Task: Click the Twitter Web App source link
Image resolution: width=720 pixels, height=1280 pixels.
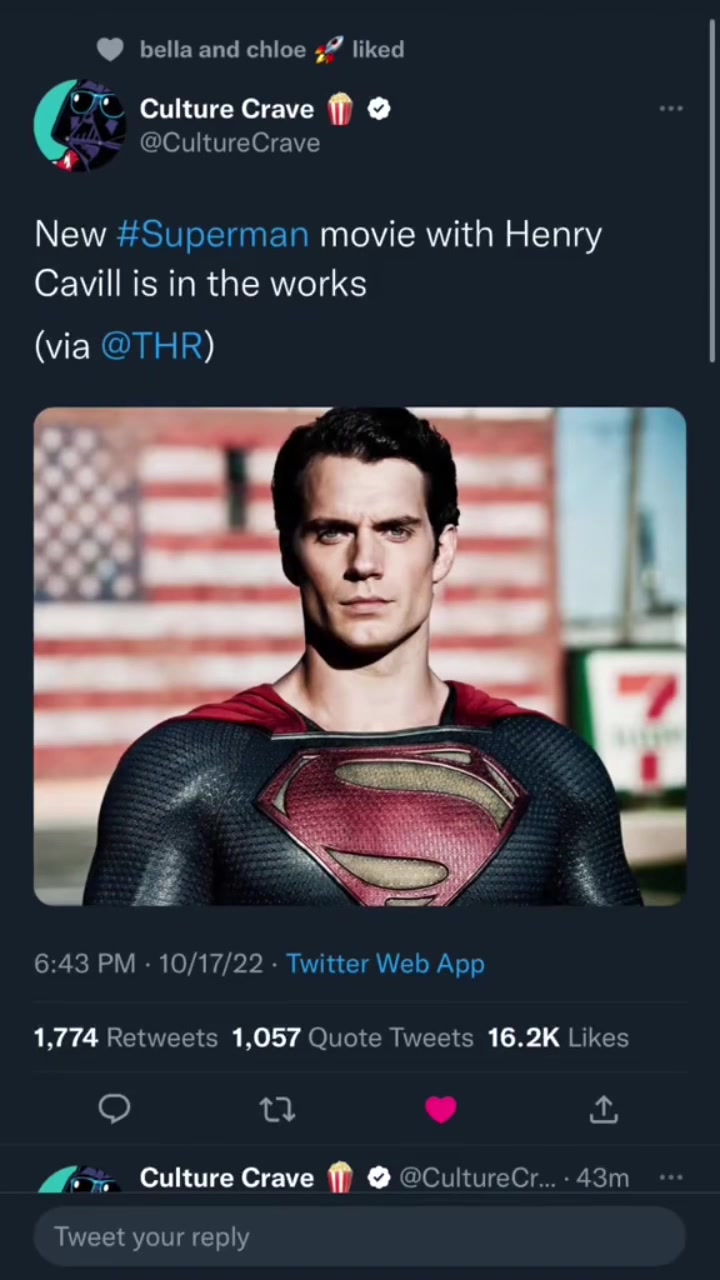Action: (x=385, y=963)
